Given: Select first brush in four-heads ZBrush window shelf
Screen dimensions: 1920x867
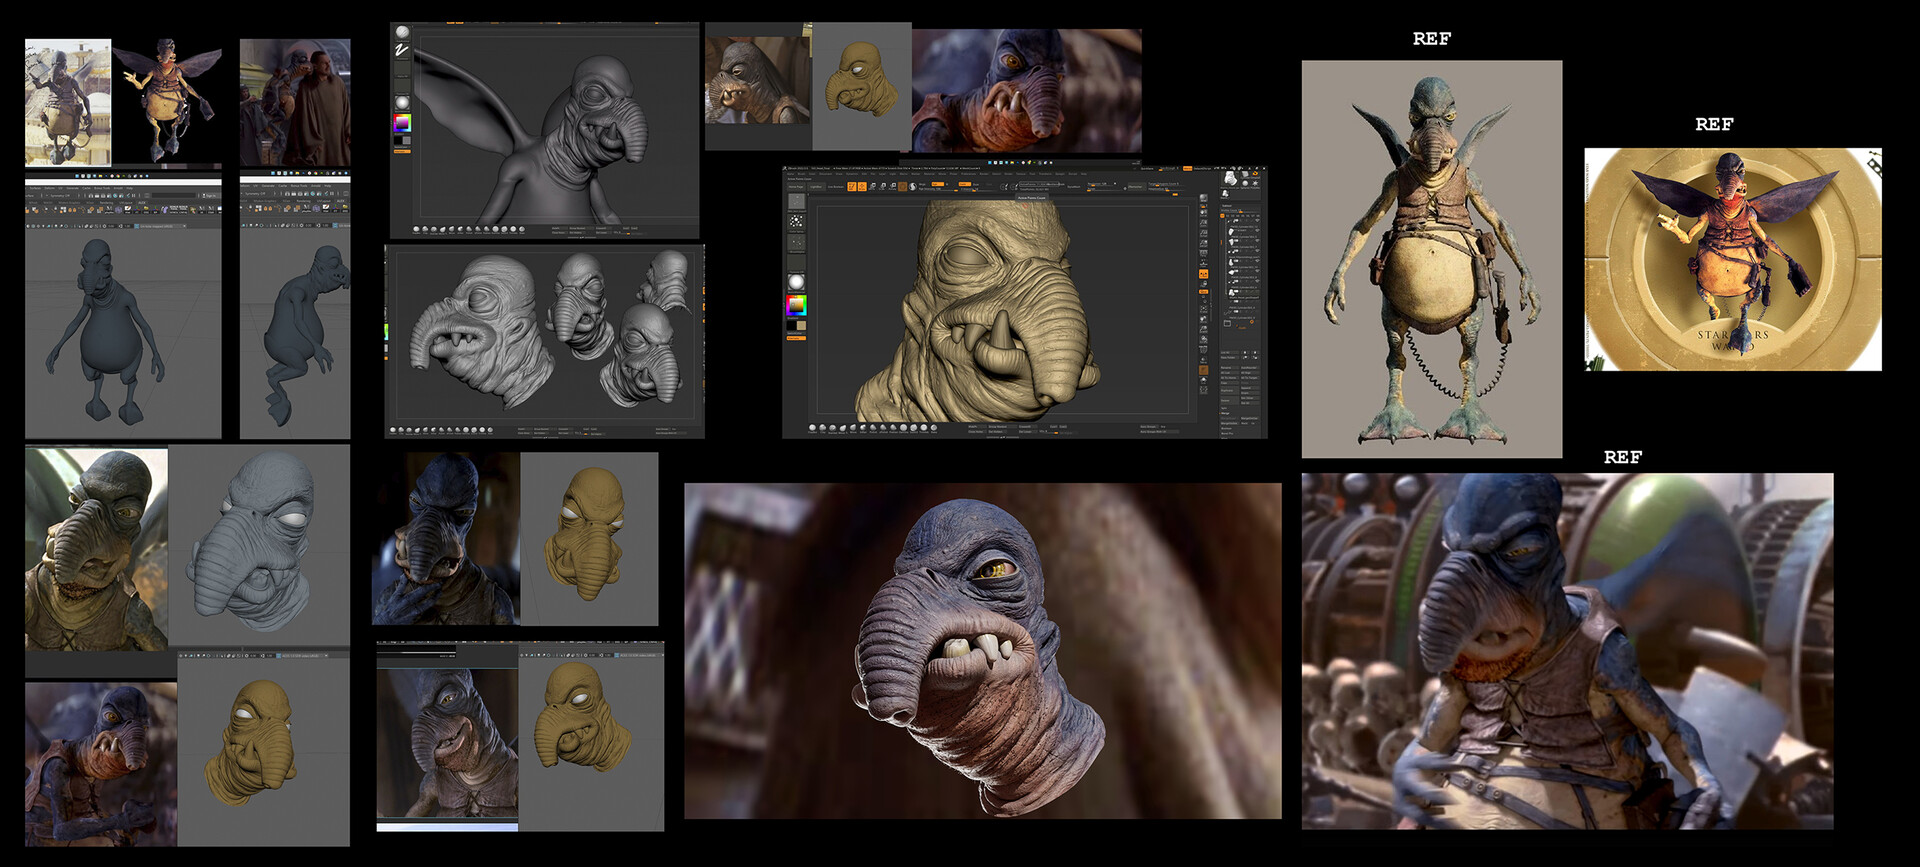Looking at the screenshot, I should (393, 430).
